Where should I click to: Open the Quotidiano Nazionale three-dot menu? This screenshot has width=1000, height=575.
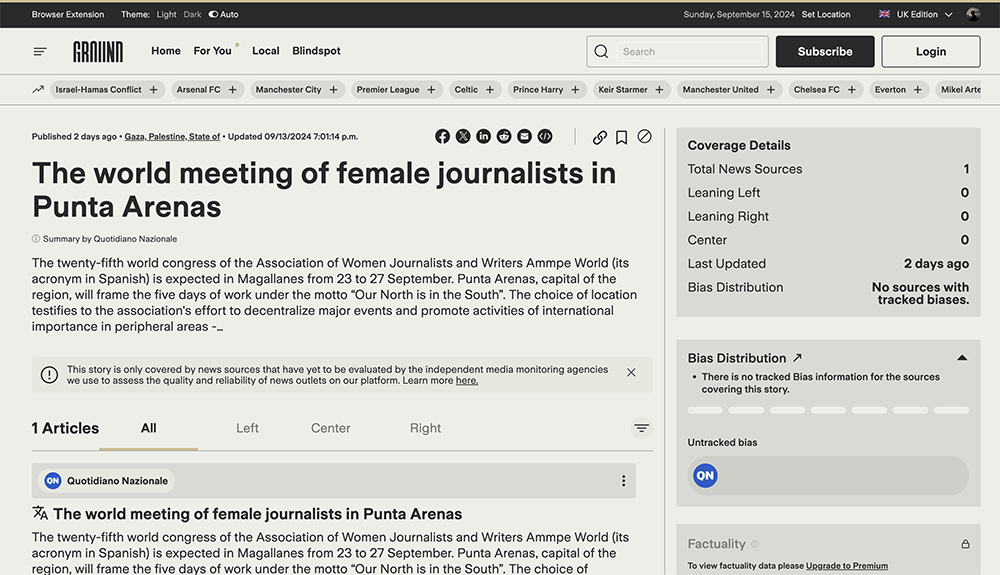coord(624,481)
